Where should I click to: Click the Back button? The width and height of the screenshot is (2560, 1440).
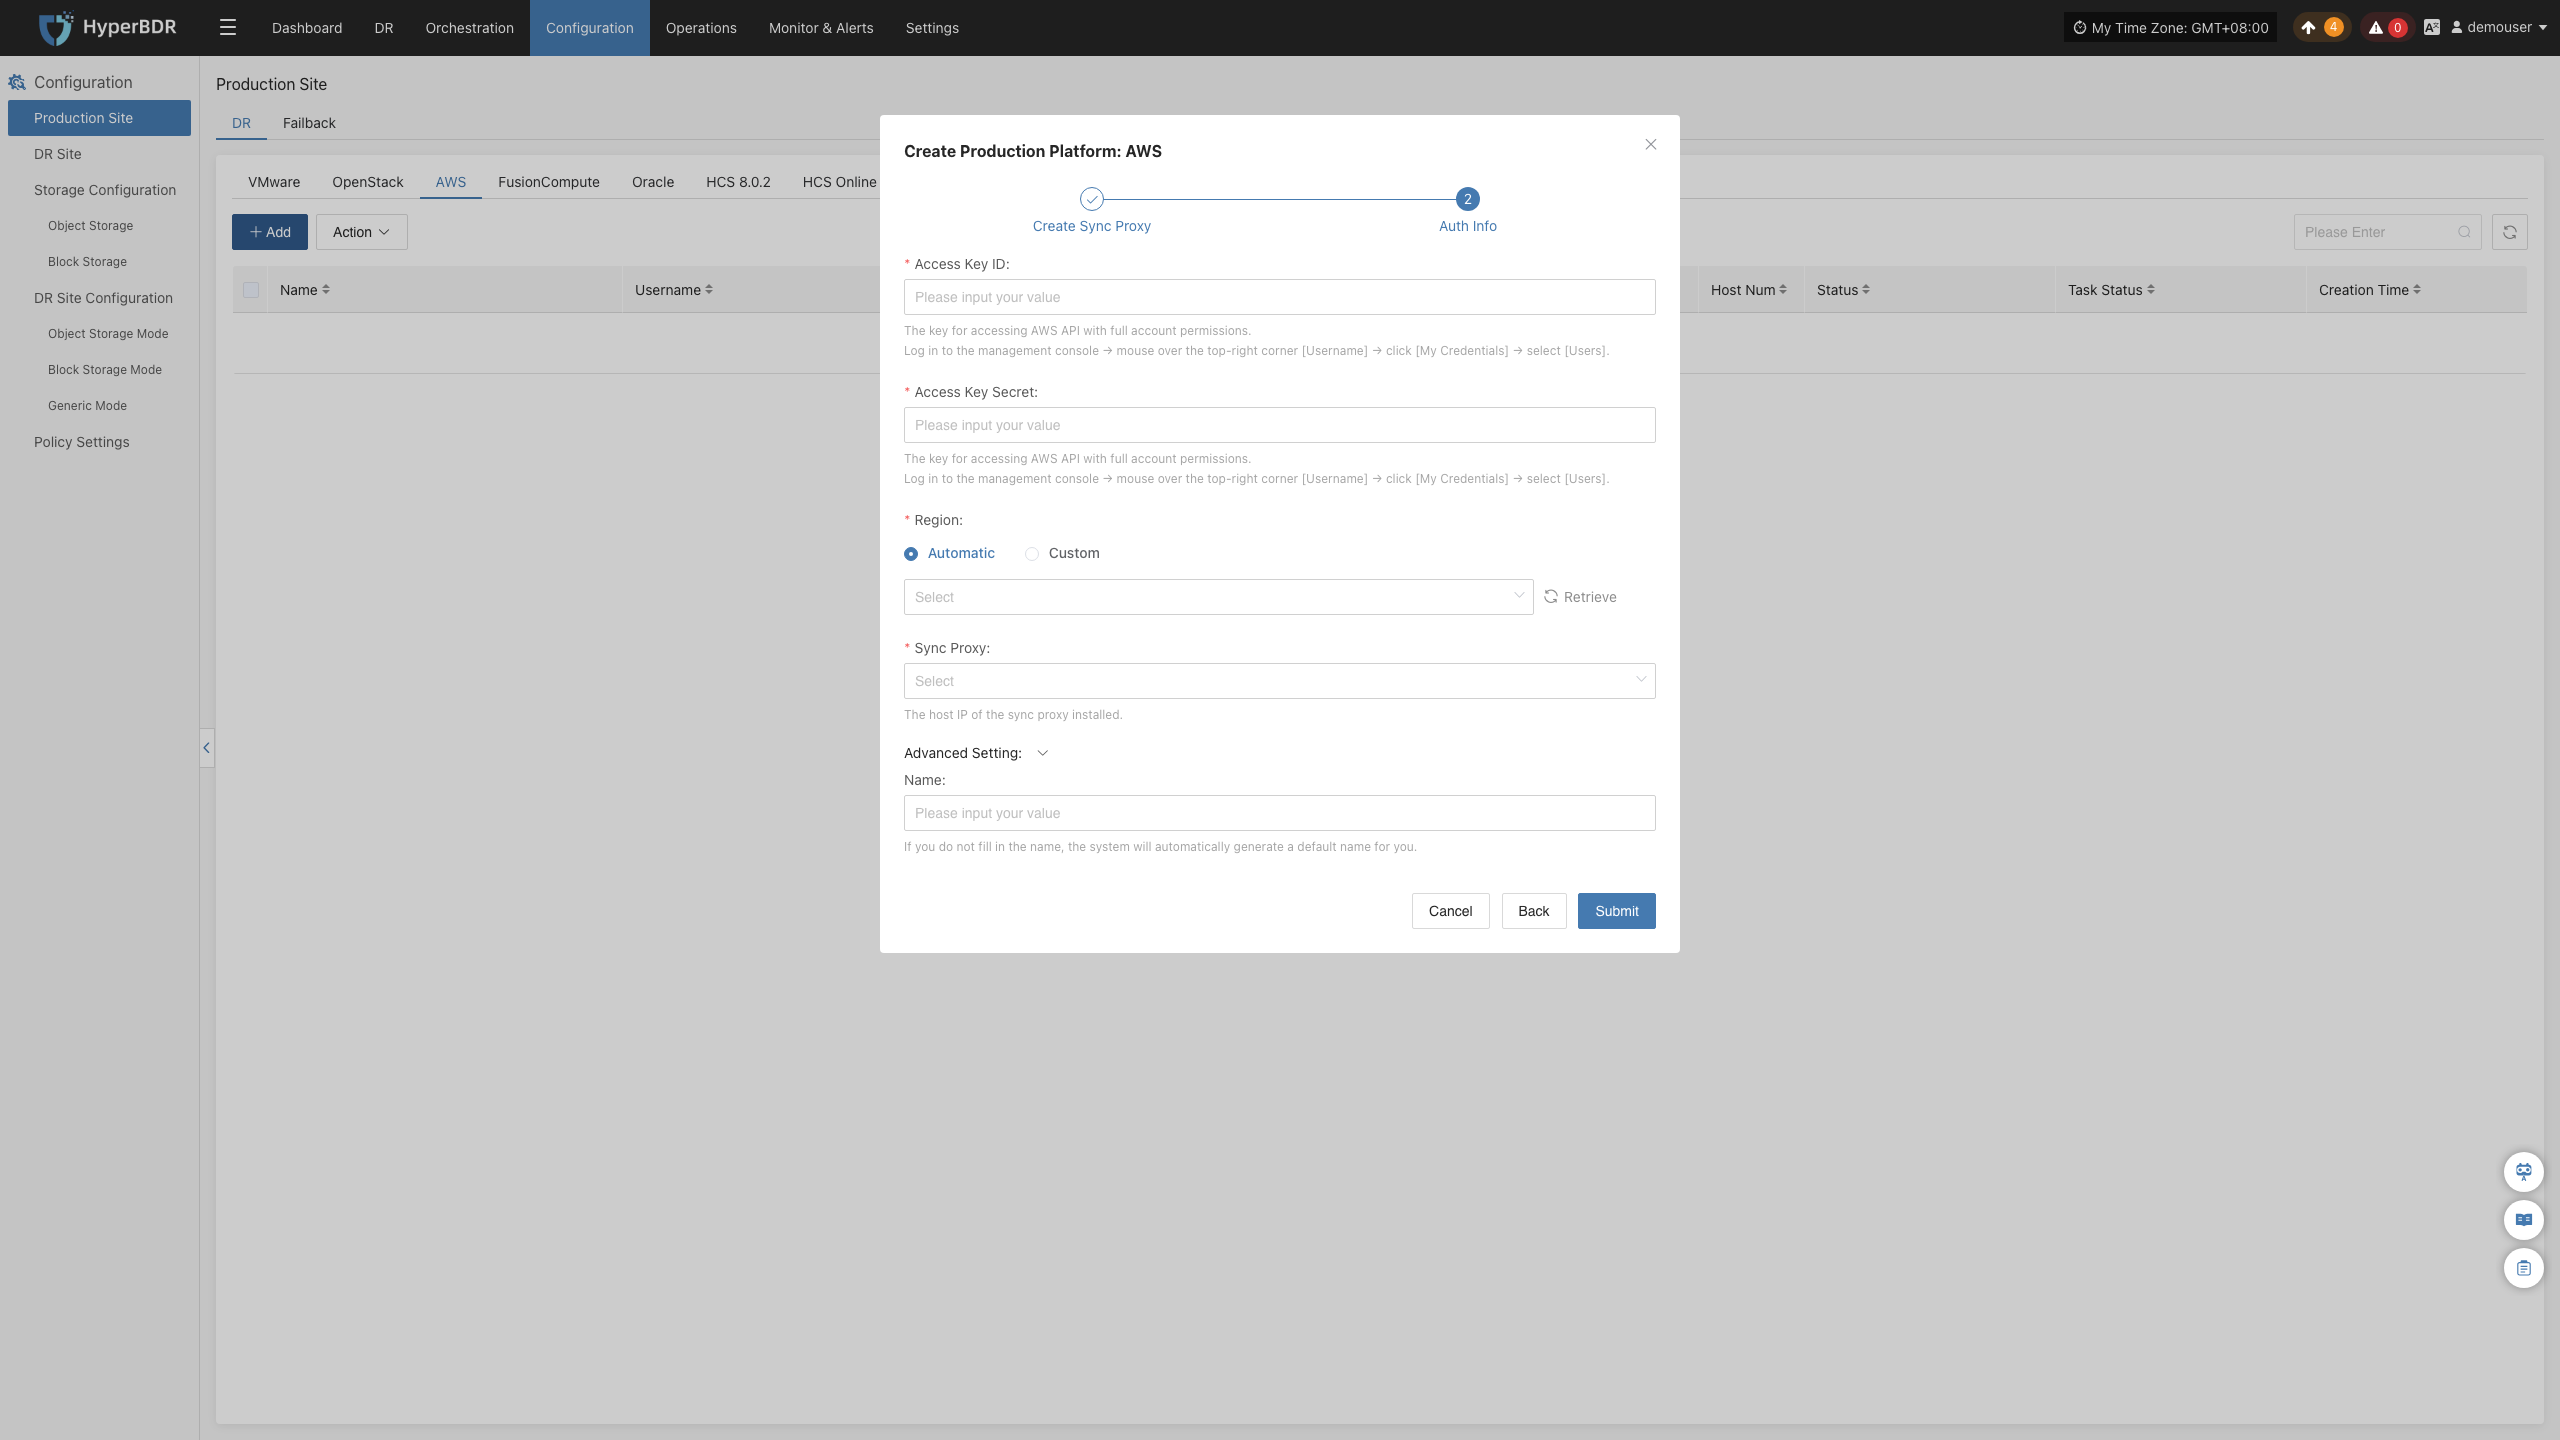[1534, 911]
